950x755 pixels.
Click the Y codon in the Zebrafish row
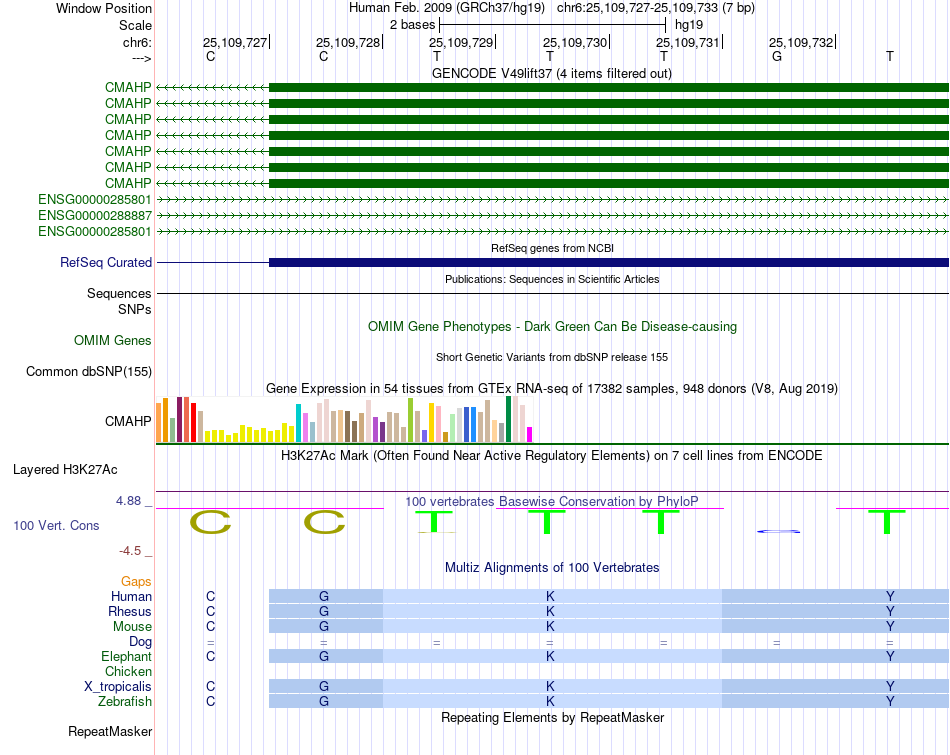coord(890,701)
